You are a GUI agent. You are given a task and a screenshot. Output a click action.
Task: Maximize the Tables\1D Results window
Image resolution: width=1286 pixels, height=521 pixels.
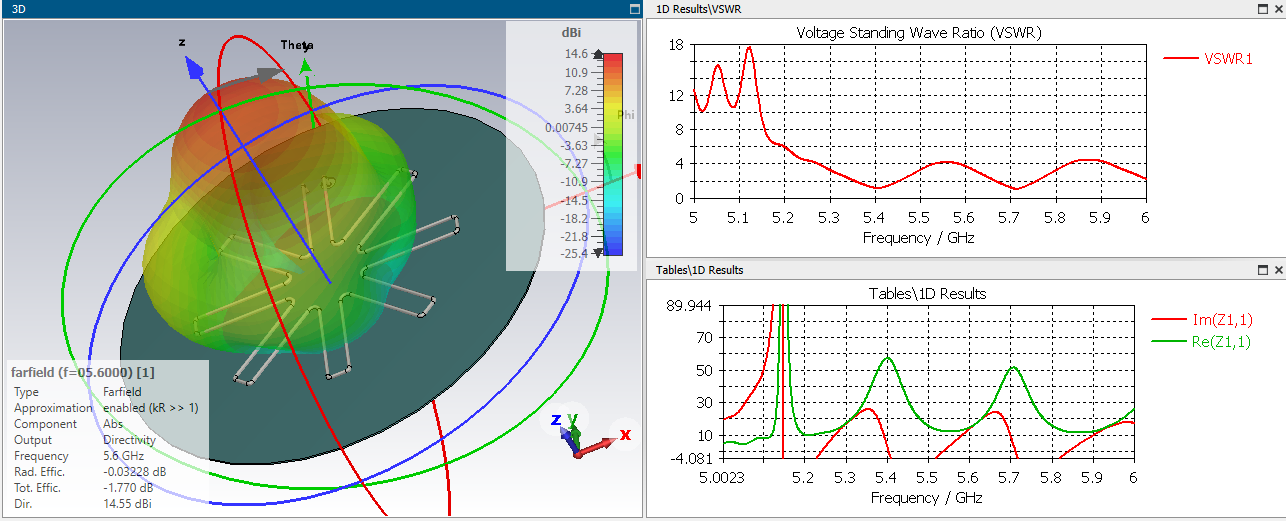(x=1262, y=270)
